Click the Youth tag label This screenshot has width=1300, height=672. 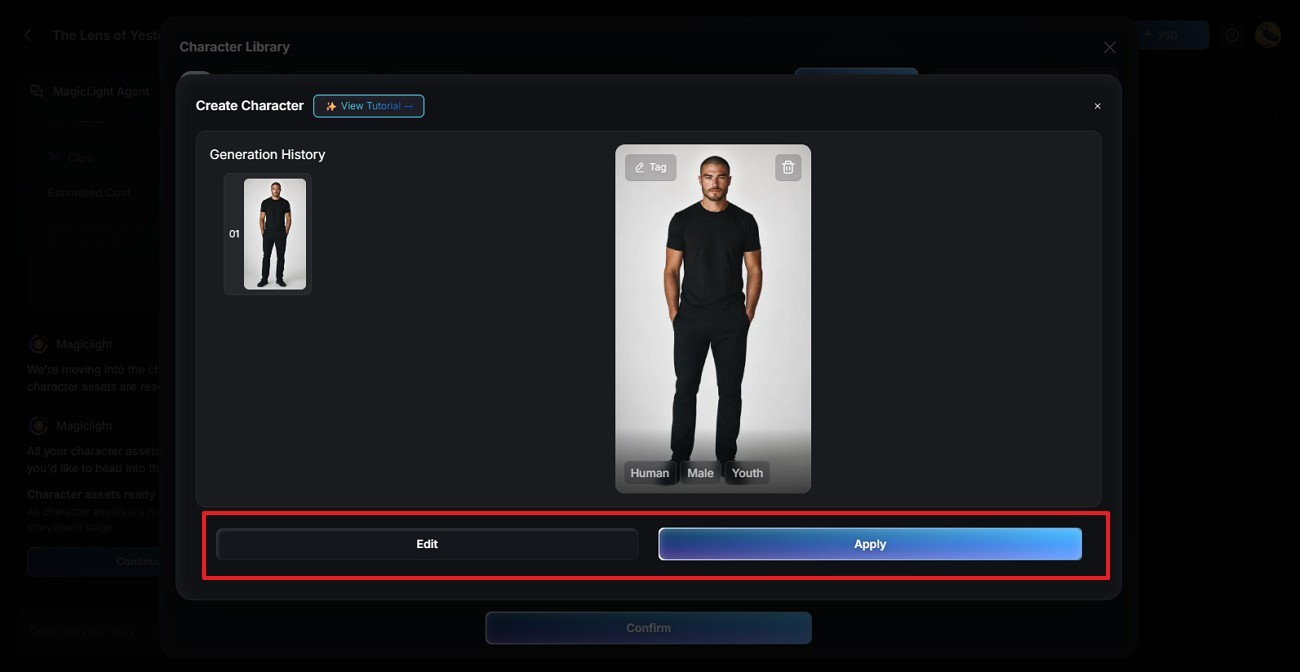pos(747,473)
